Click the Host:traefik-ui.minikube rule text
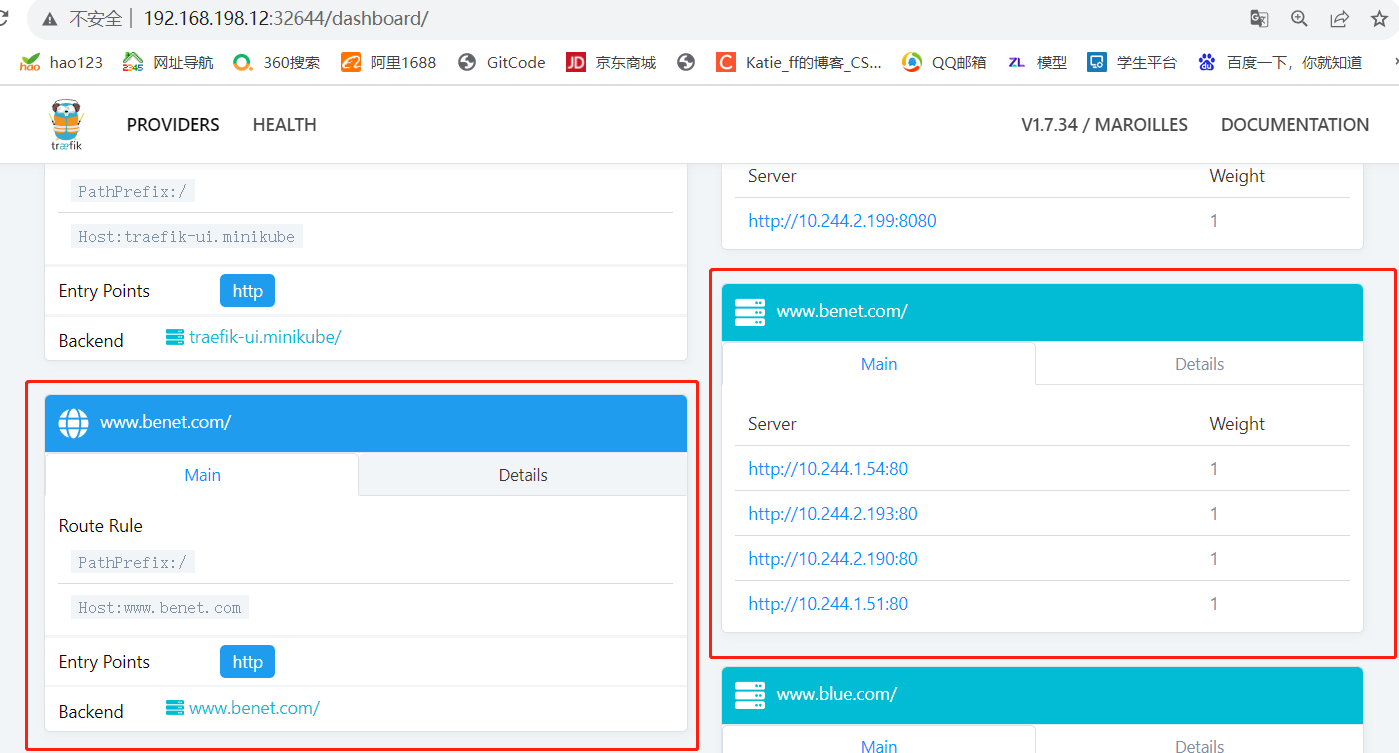1399x753 pixels. tap(187, 237)
